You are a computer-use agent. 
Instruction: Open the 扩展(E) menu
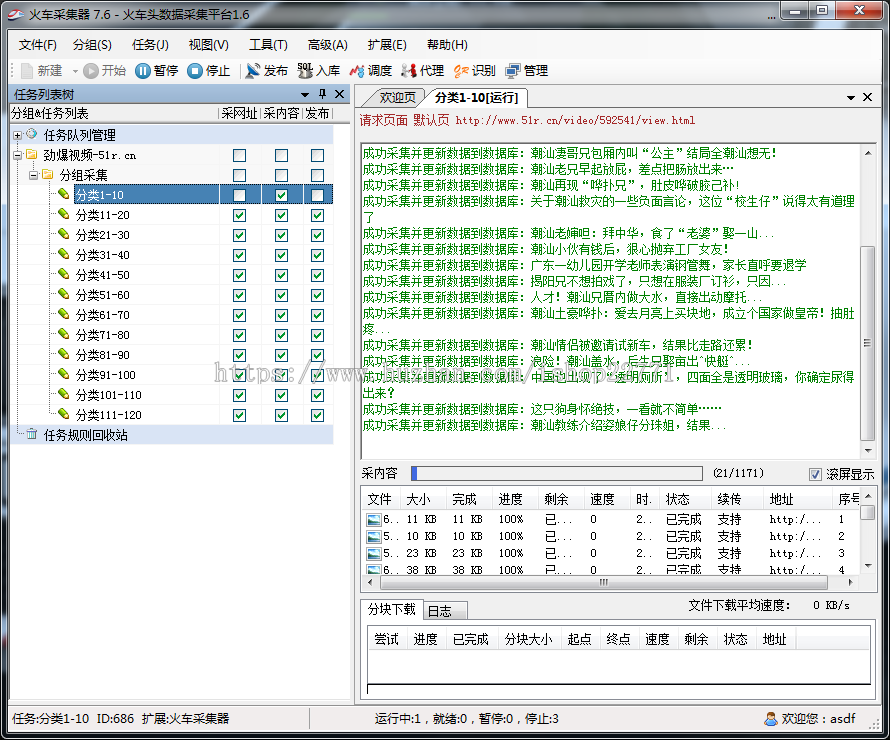pos(387,45)
